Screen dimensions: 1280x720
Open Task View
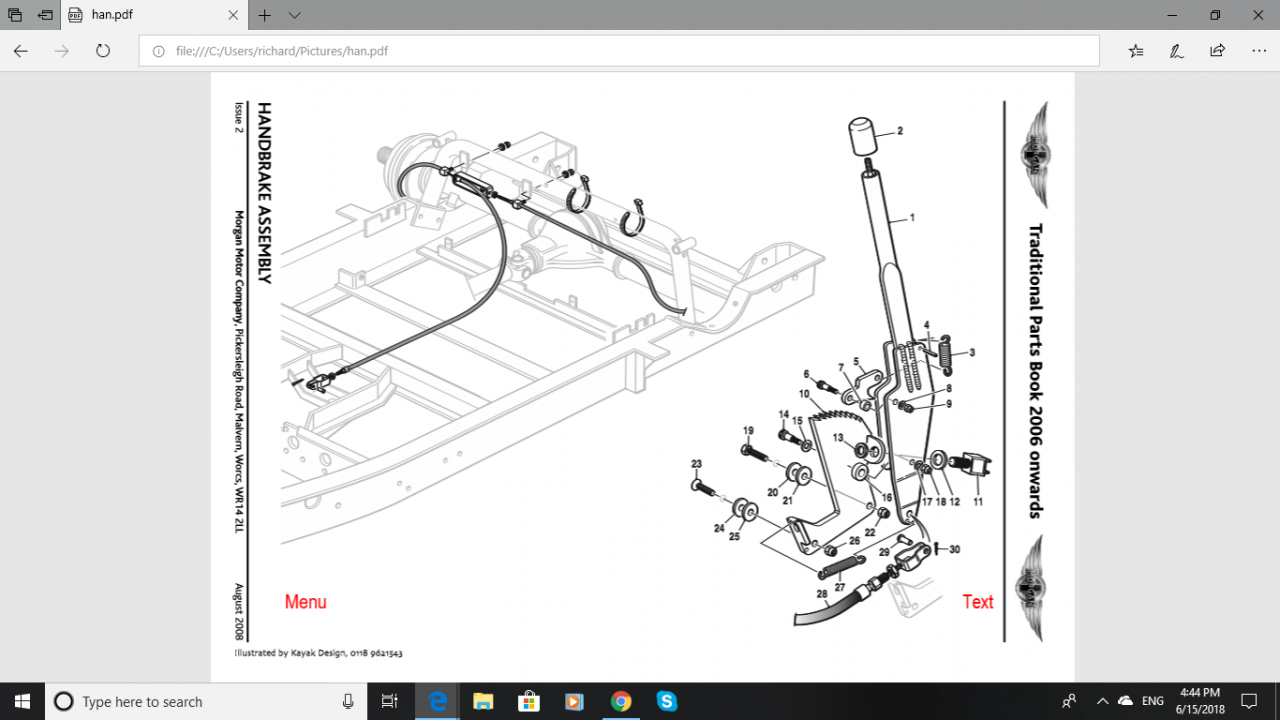pos(391,701)
